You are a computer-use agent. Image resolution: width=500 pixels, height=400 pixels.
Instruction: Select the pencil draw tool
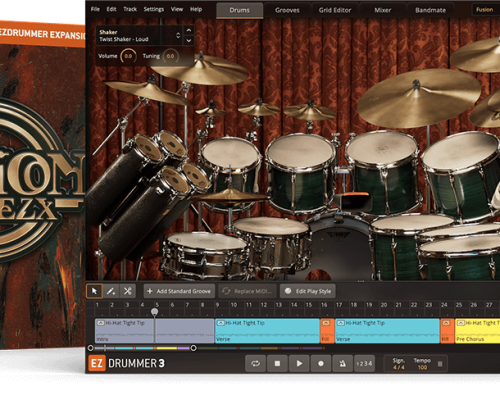tap(111, 291)
